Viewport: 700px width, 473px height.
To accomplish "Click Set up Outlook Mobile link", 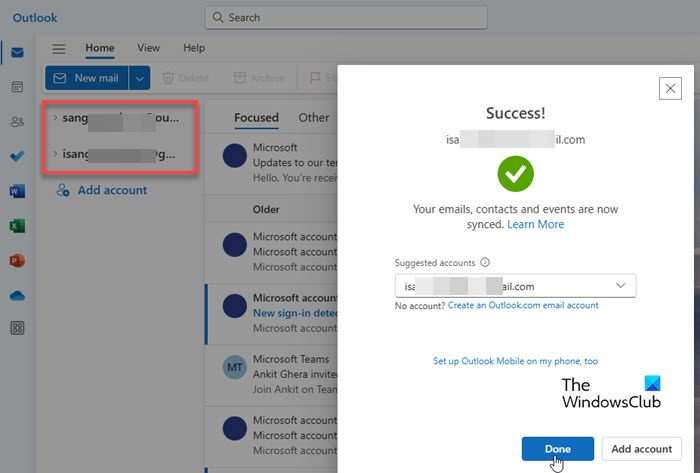I will point(515,361).
